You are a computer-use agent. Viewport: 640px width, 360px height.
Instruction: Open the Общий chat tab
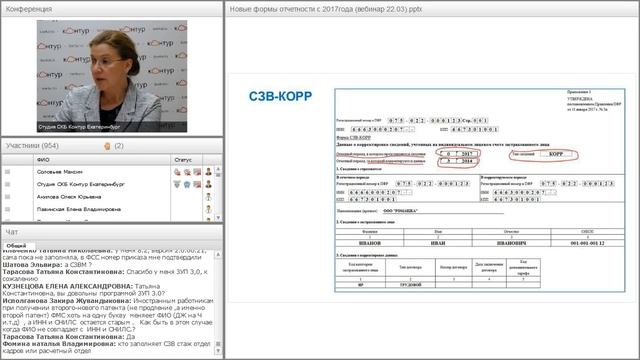[x=16, y=246]
